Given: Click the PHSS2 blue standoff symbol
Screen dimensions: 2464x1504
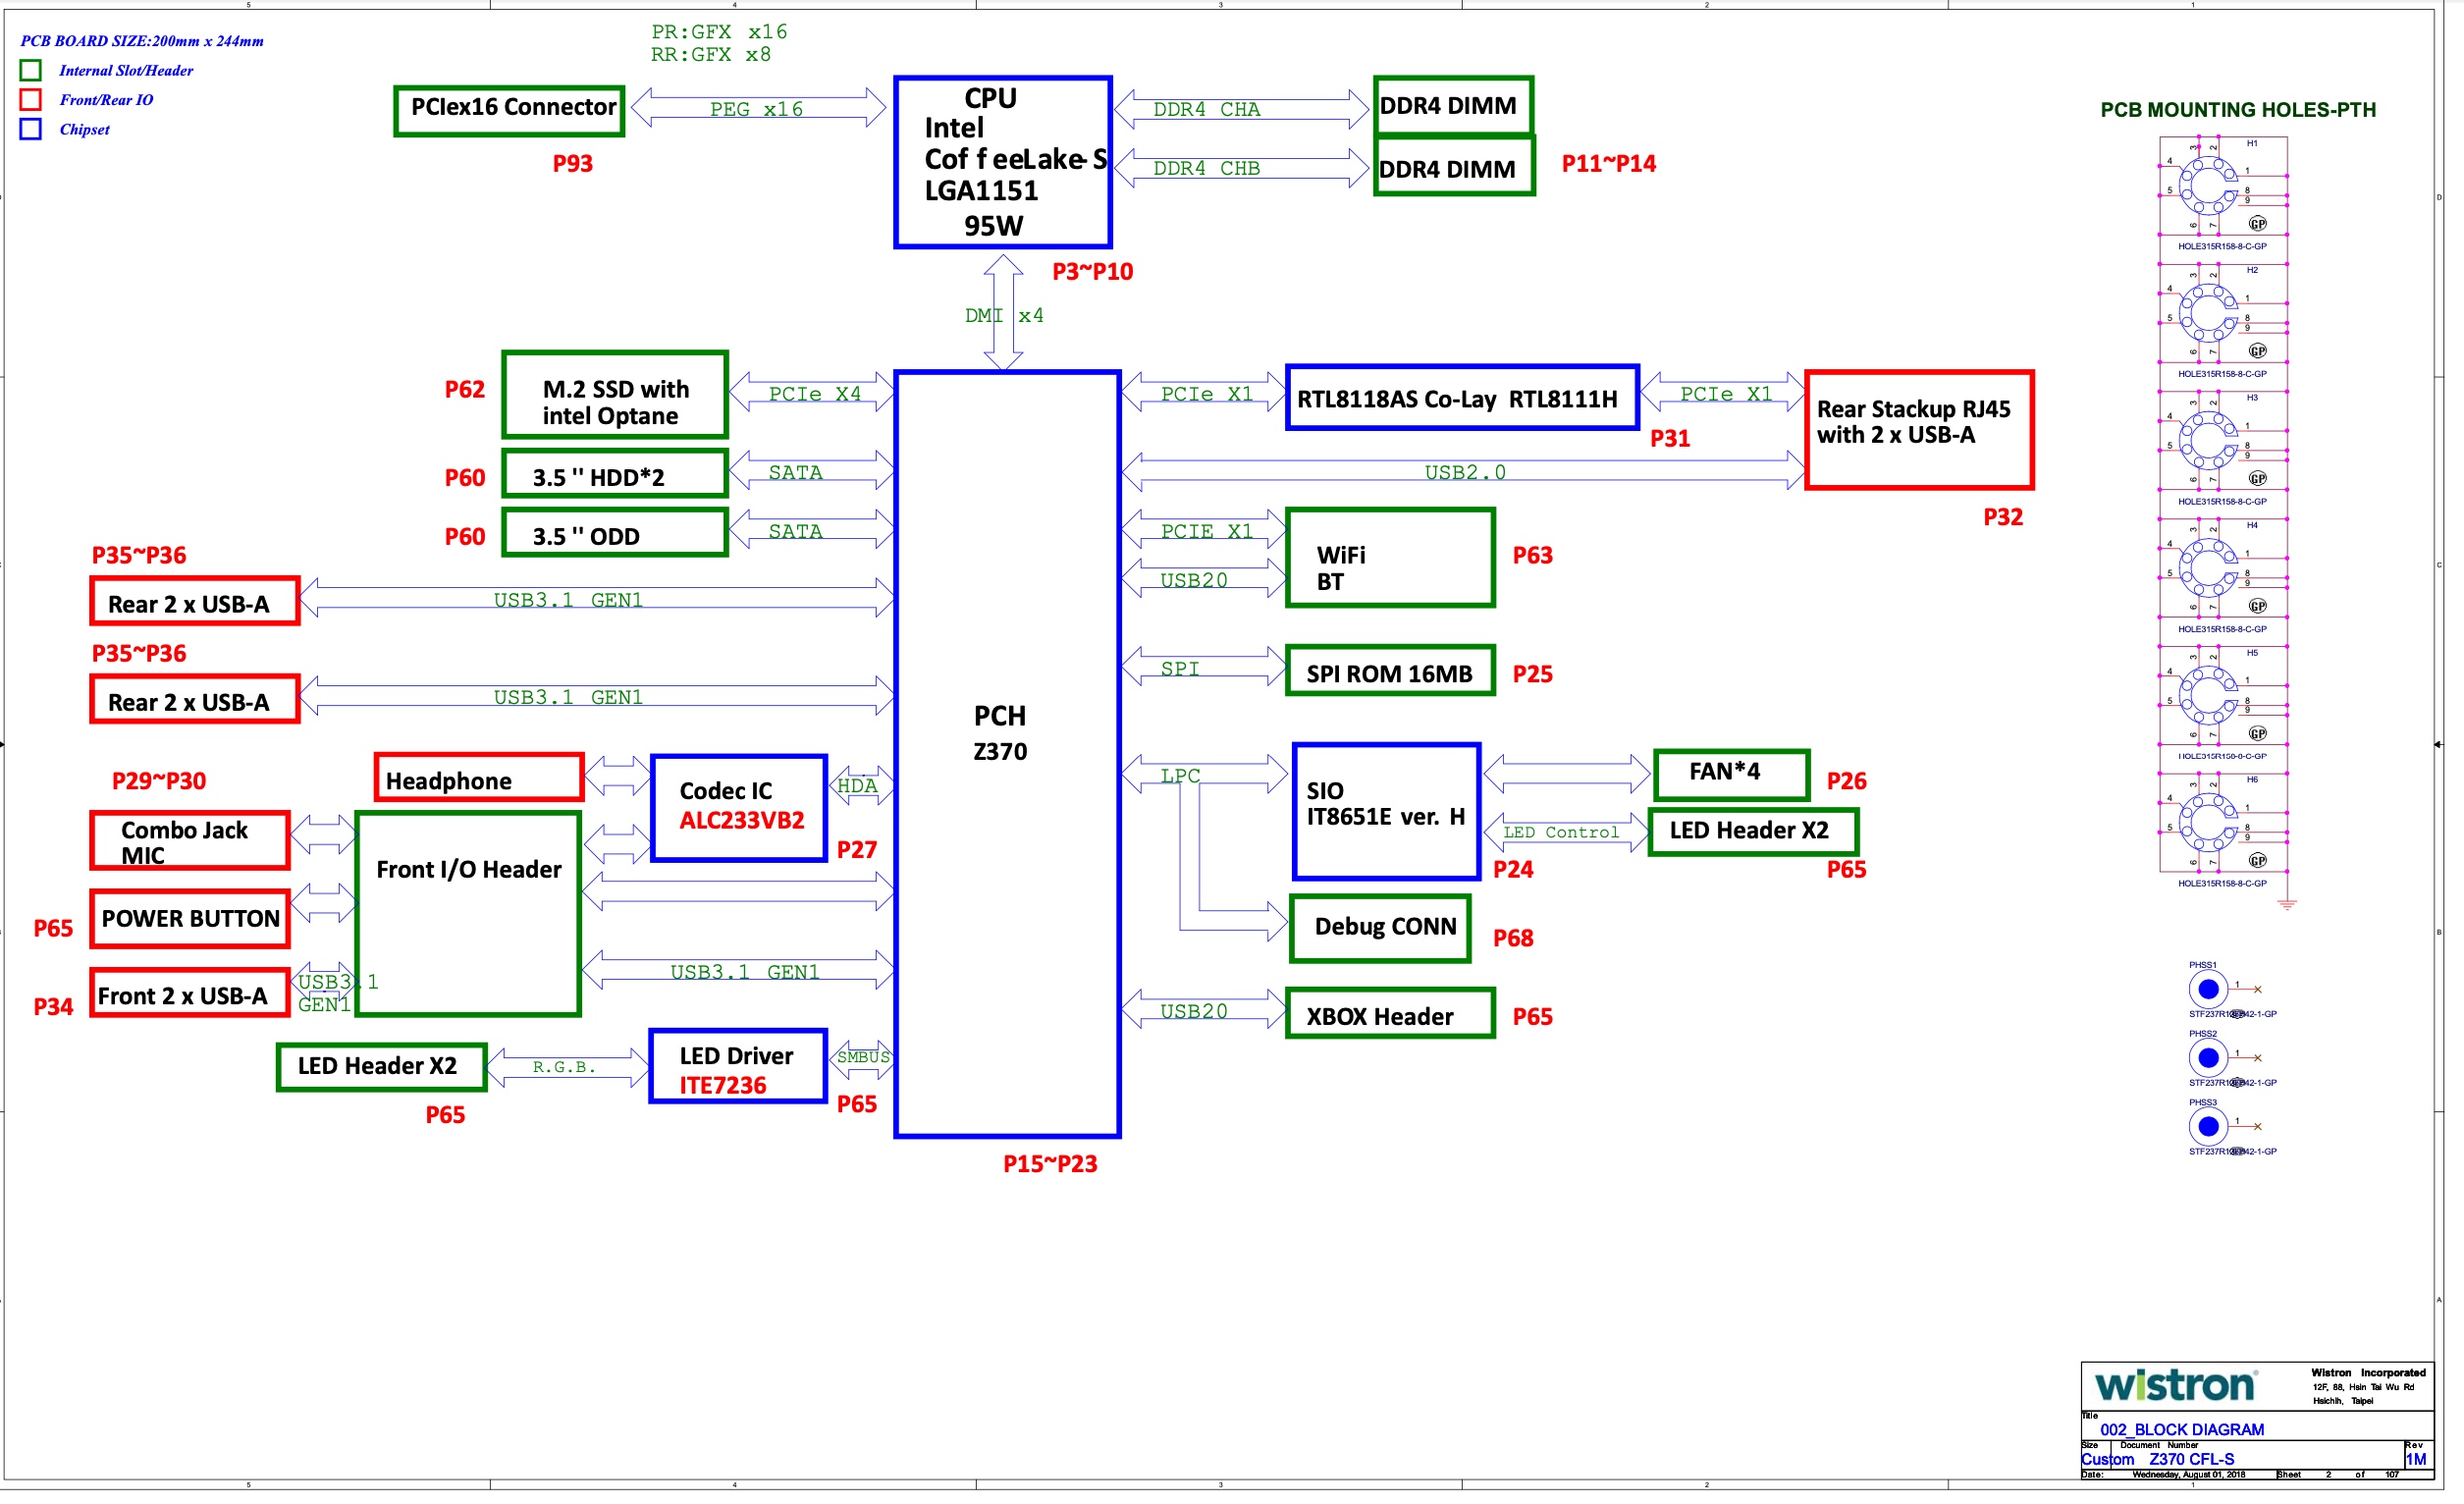Looking at the screenshot, I should [2208, 1057].
